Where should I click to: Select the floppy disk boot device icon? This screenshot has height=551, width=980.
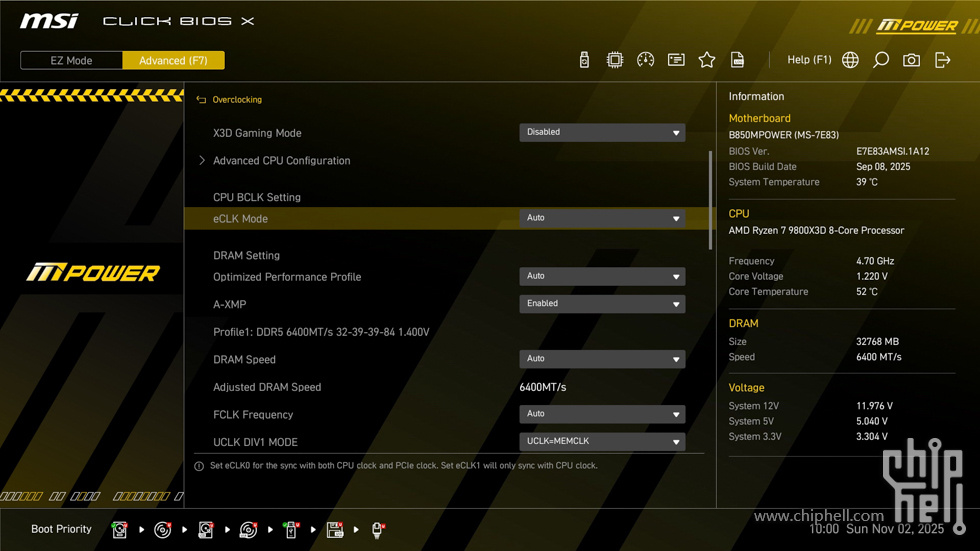[x=335, y=530]
